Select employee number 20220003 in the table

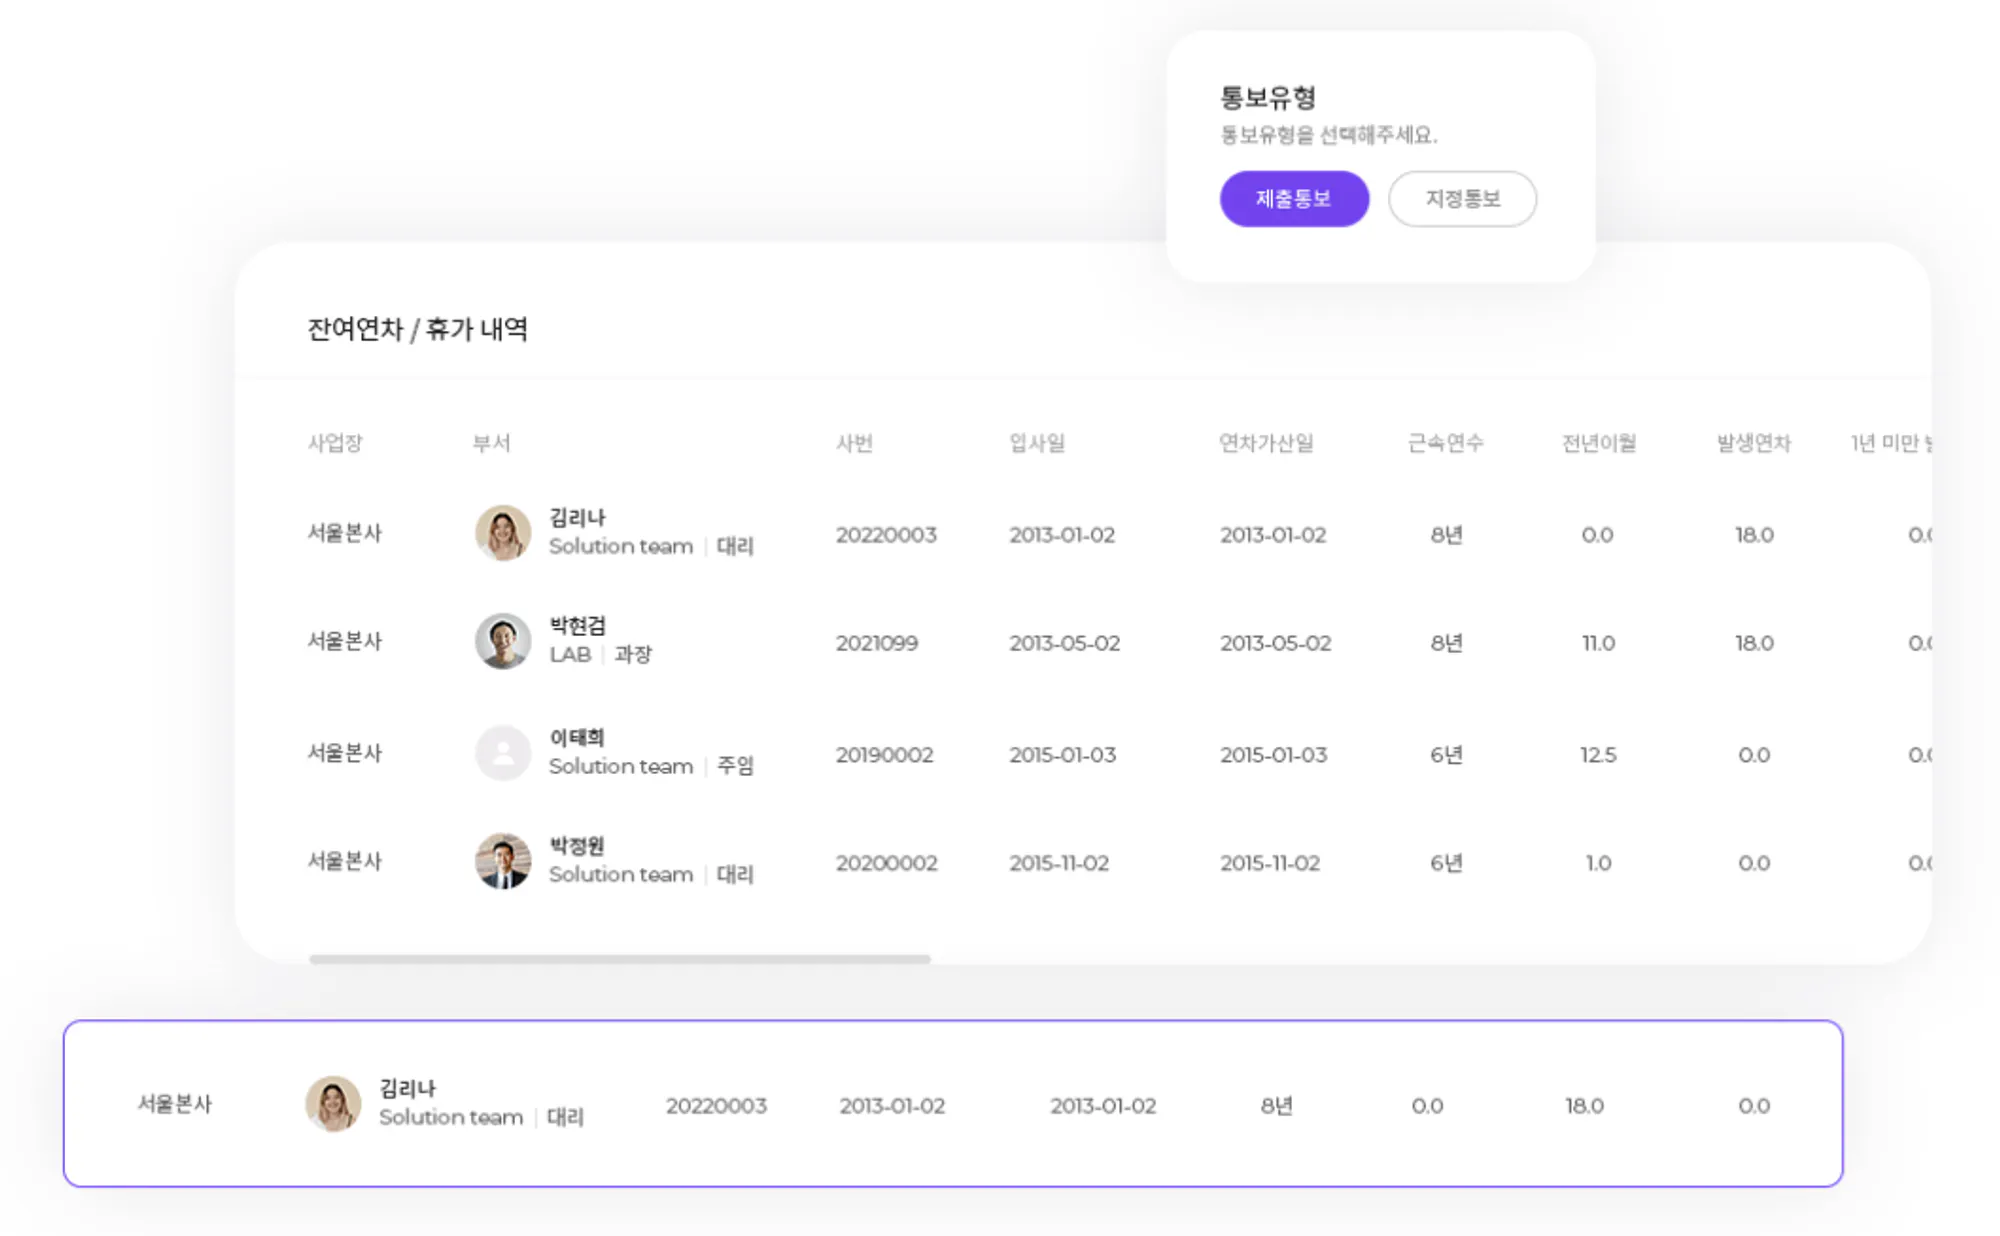click(886, 535)
